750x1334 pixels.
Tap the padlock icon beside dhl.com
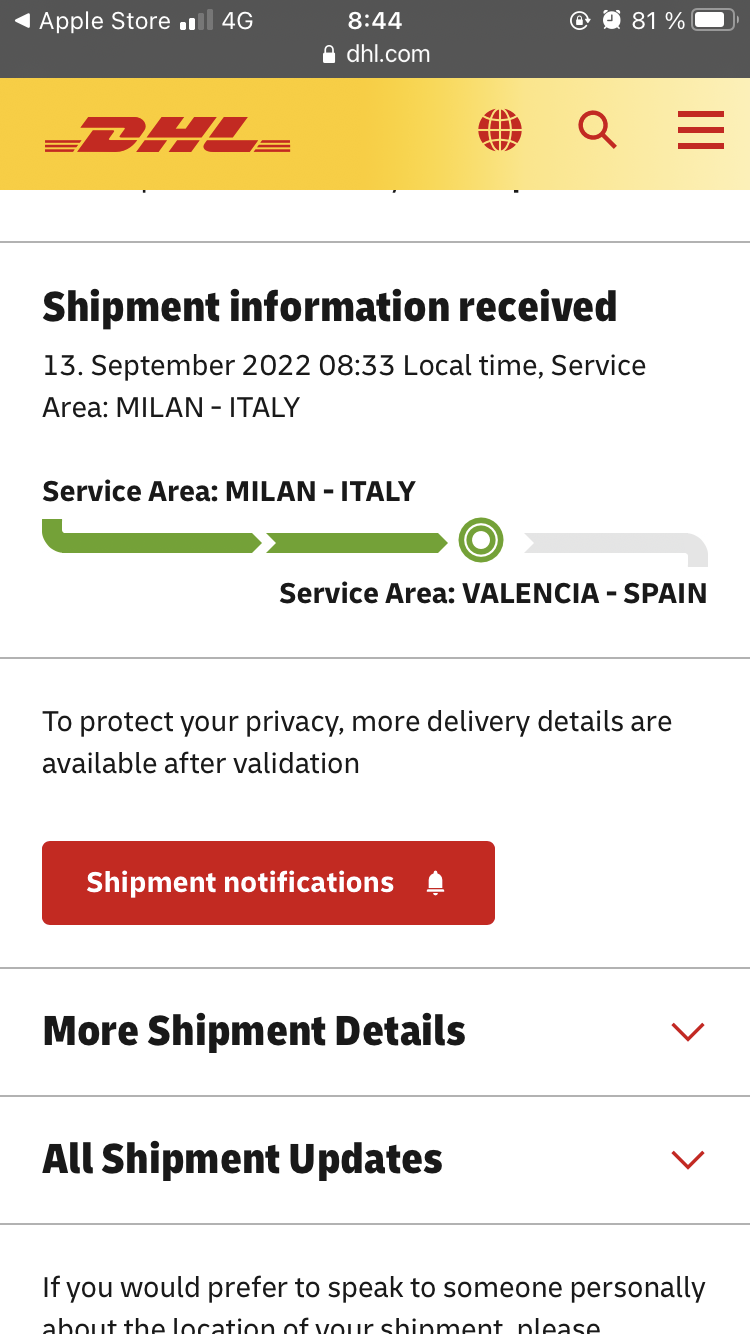[329, 55]
